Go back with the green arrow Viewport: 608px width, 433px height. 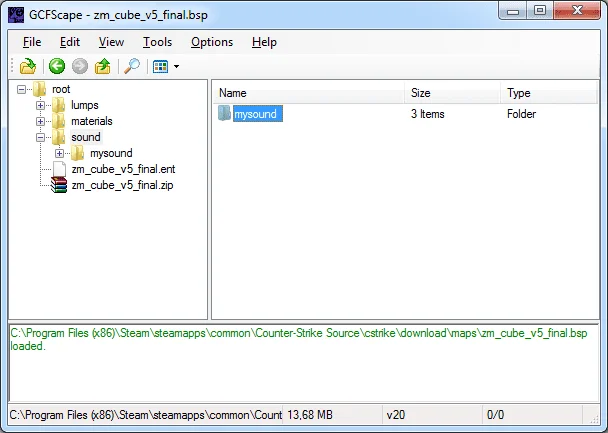coord(57,67)
